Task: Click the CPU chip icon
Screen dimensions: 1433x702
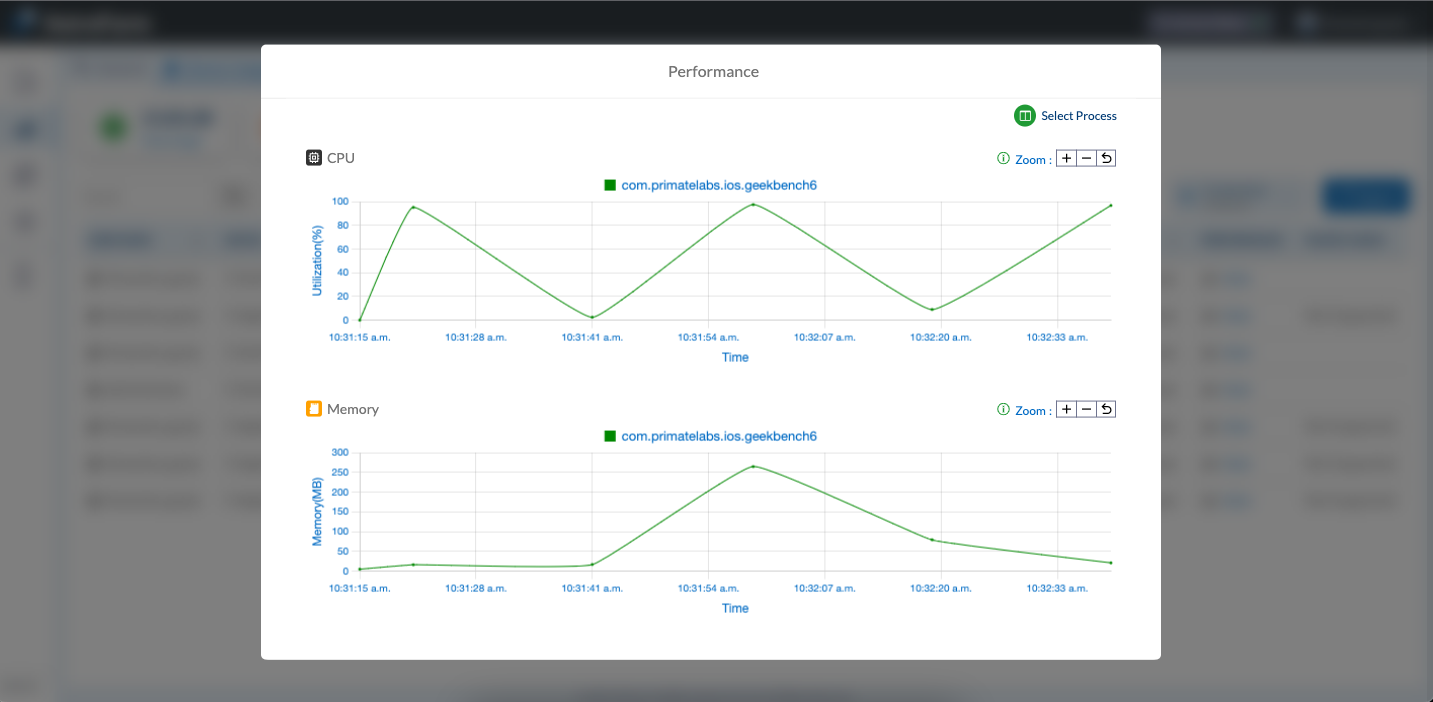Action: tap(314, 158)
